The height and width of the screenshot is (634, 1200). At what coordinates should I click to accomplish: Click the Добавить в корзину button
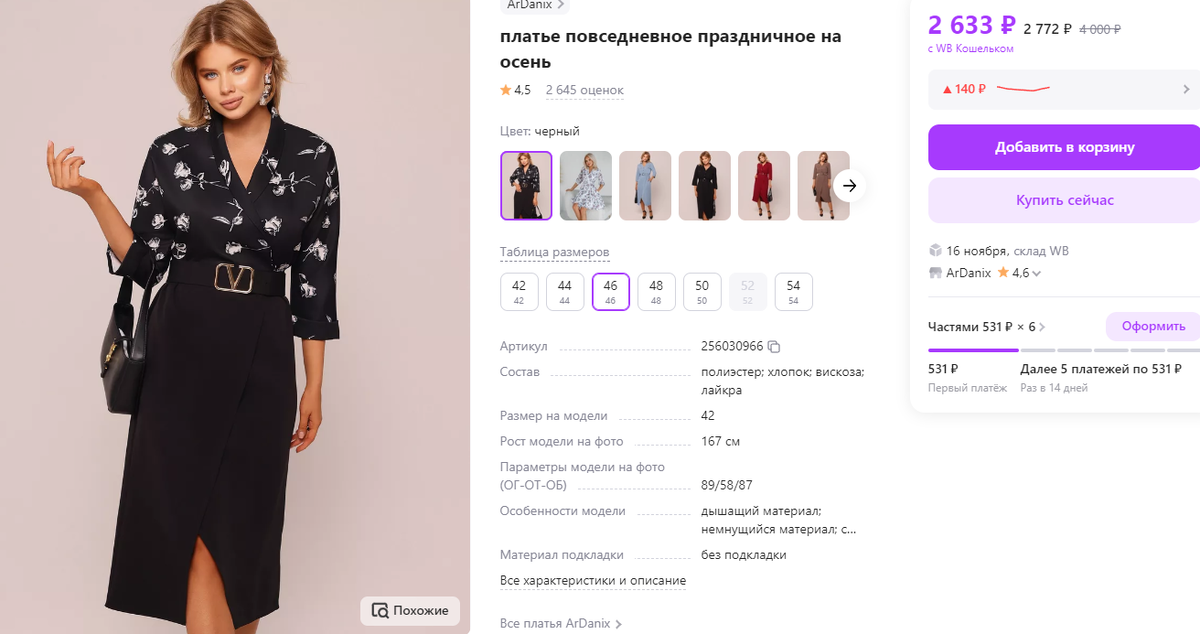1063,147
